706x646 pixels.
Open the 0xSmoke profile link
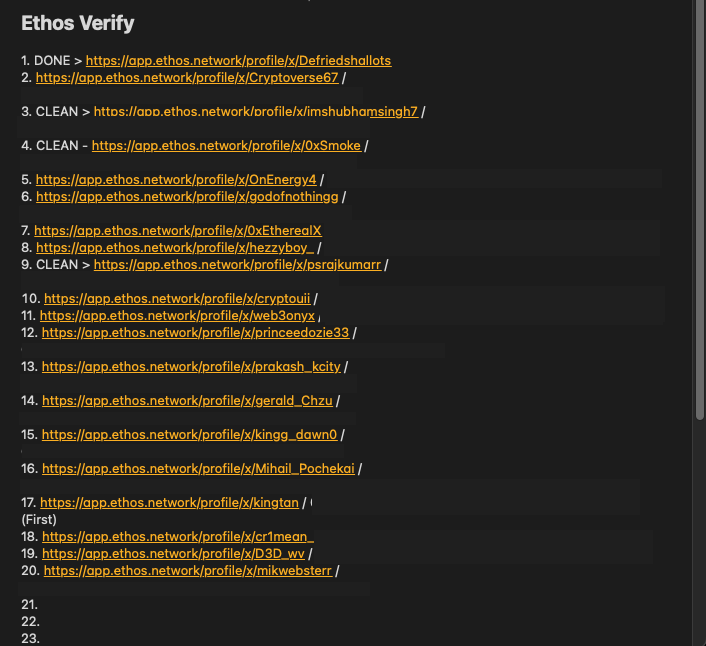226,146
